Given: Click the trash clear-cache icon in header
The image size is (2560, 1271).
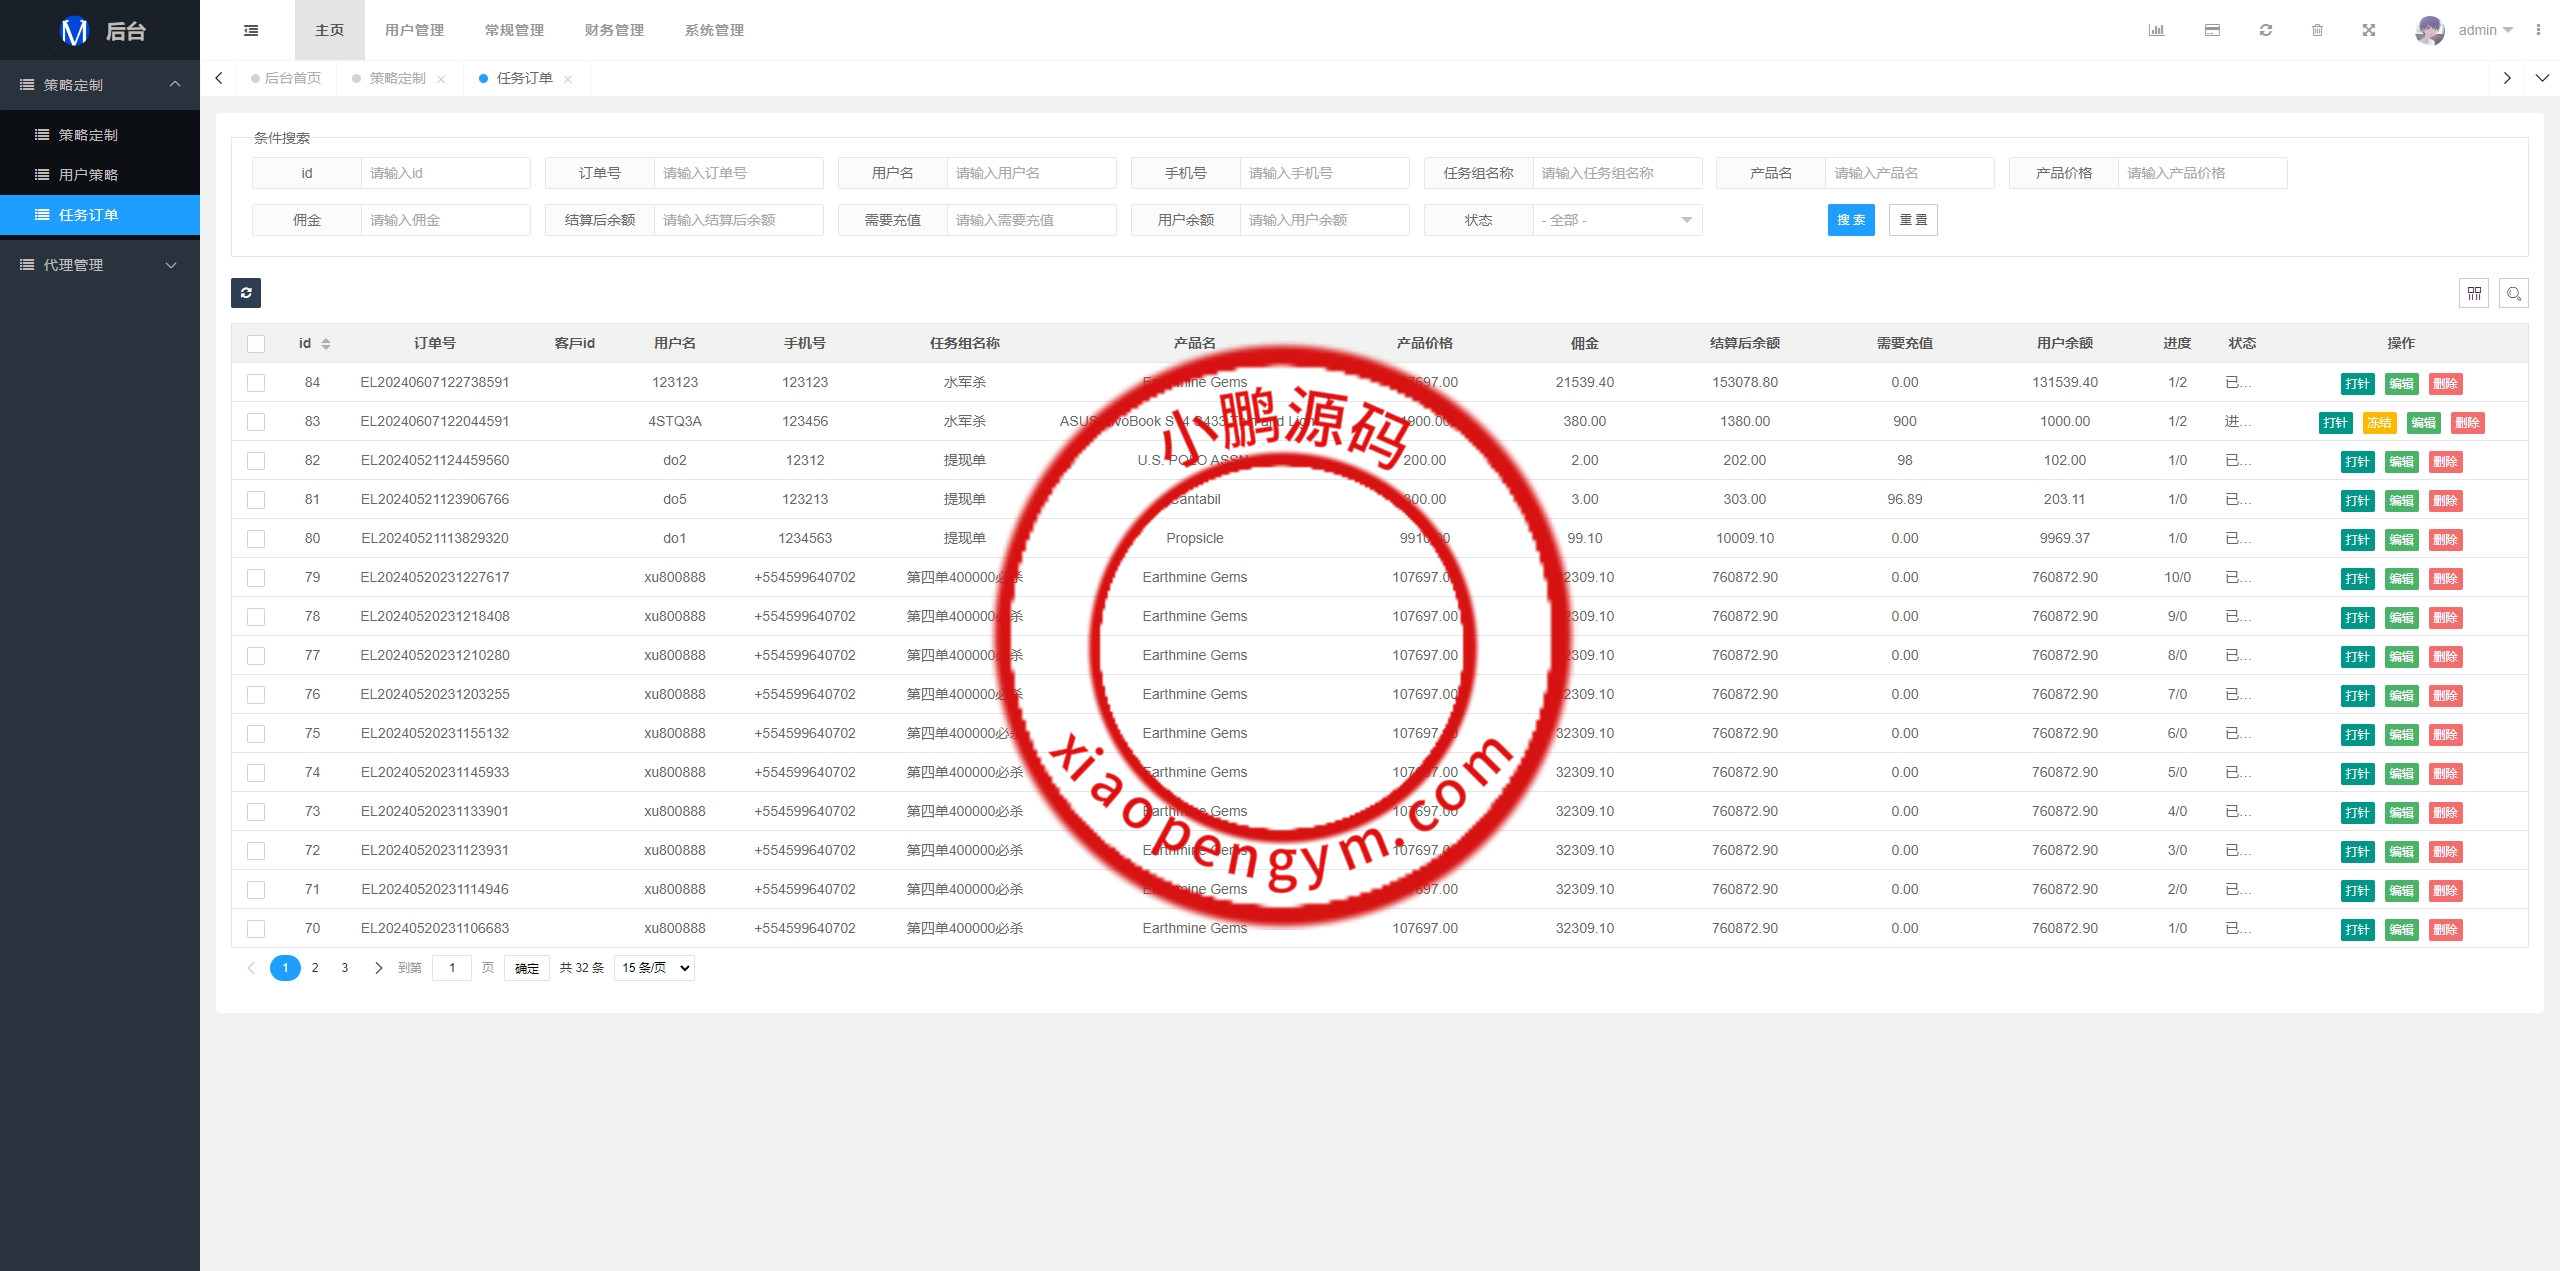Looking at the screenshot, I should (2317, 30).
